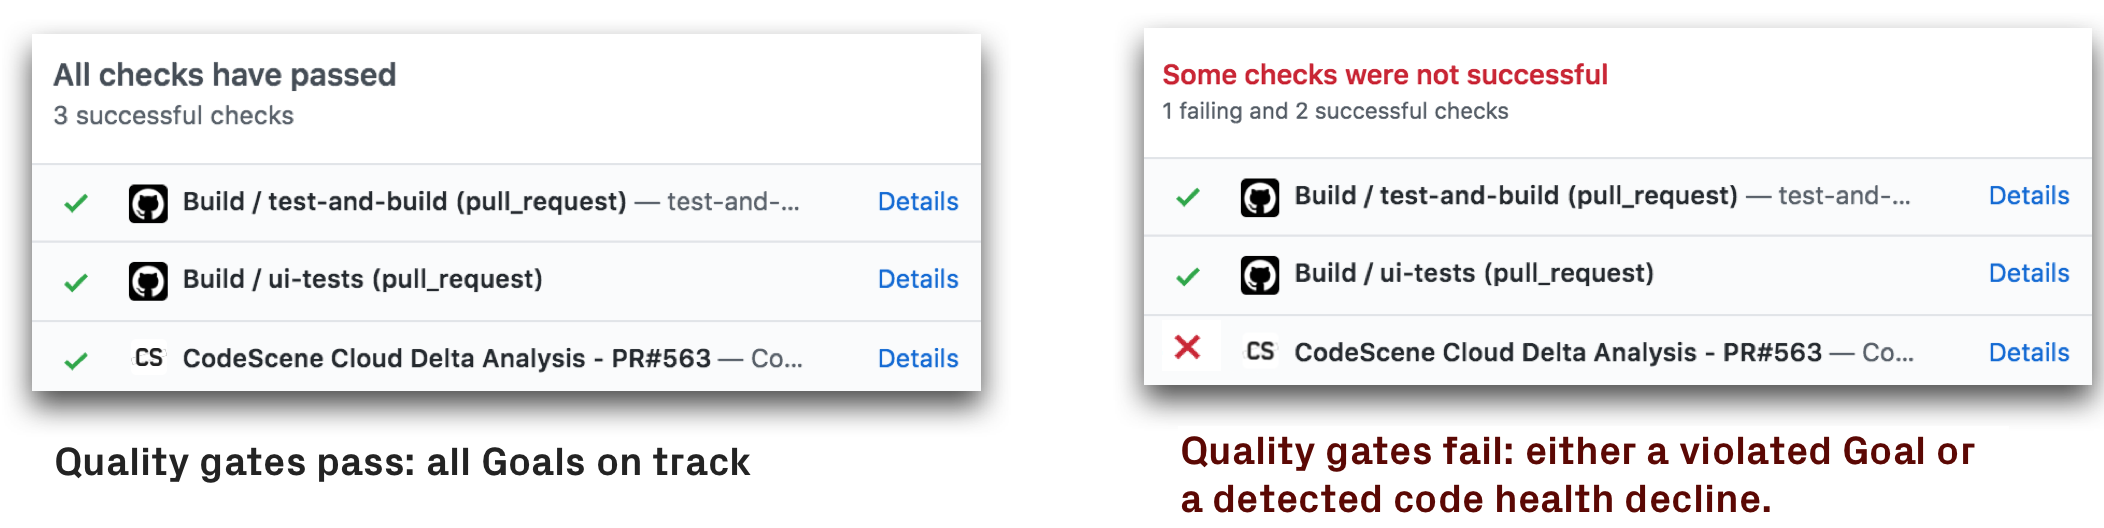Open Details for CodeScene in passed panel
Viewport: 2104px width, 528px height.
pyautogui.click(x=918, y=358)
